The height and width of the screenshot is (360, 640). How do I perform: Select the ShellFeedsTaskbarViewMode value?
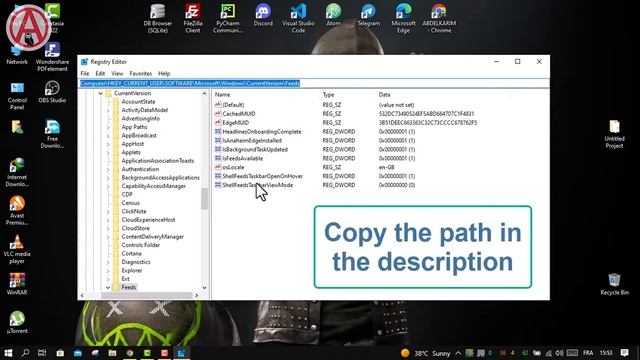click(x=258, y=185)
